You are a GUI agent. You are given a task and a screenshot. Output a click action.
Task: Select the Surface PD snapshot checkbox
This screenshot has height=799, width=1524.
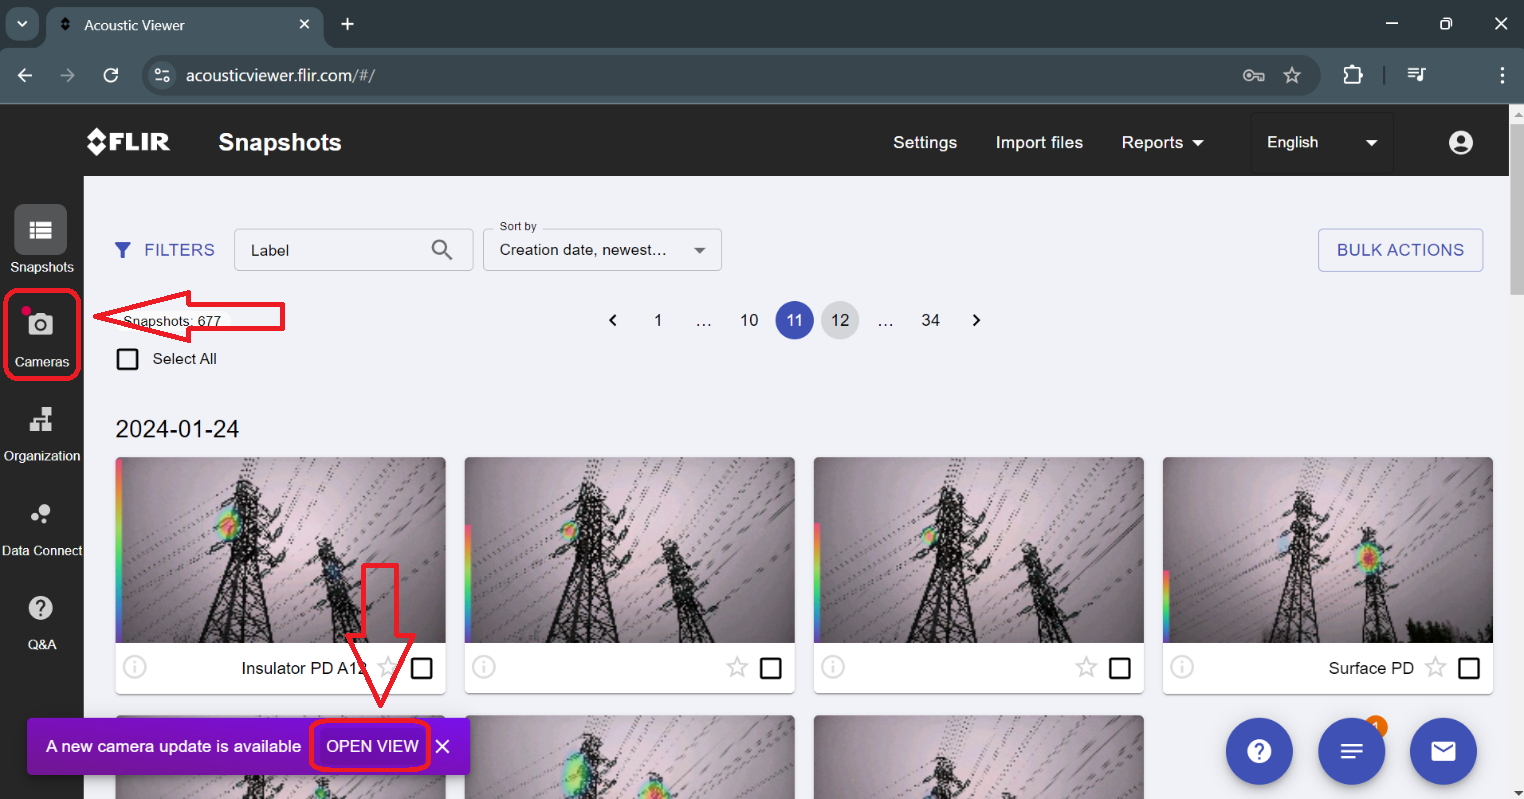coord(1468,668)
